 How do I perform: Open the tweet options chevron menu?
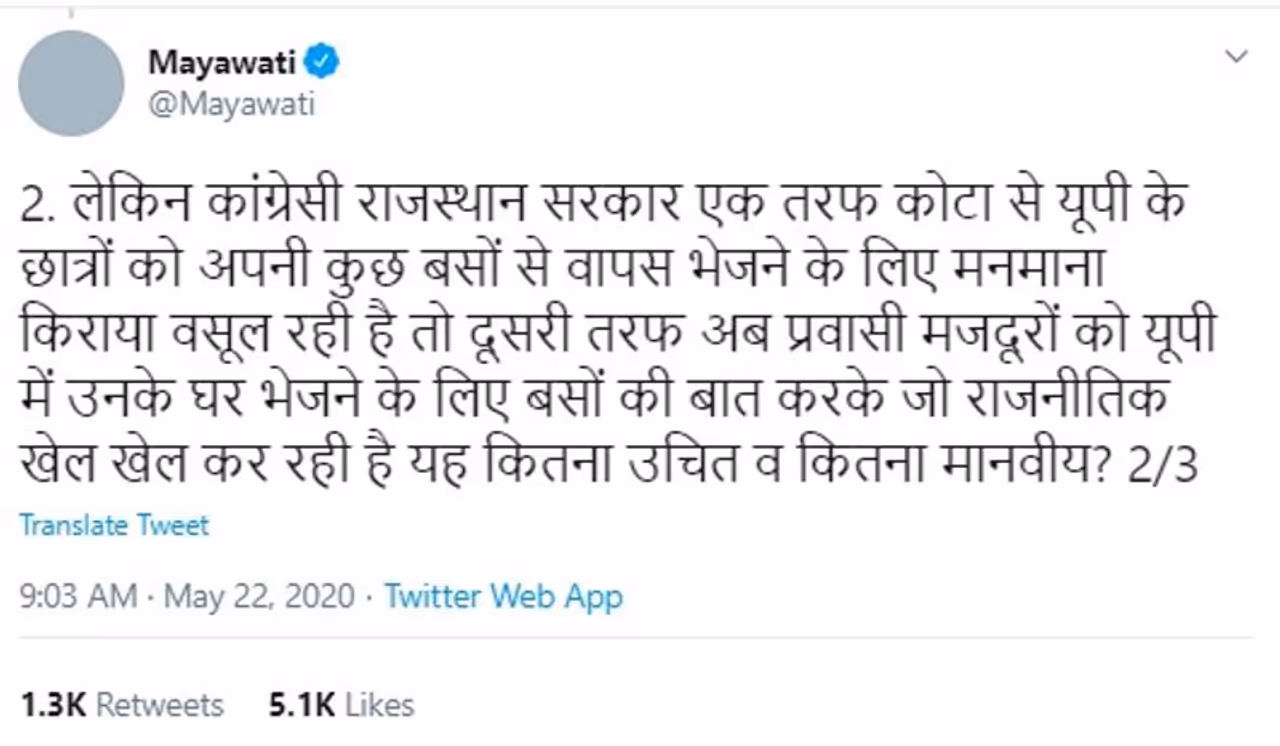click(1237, 56)
